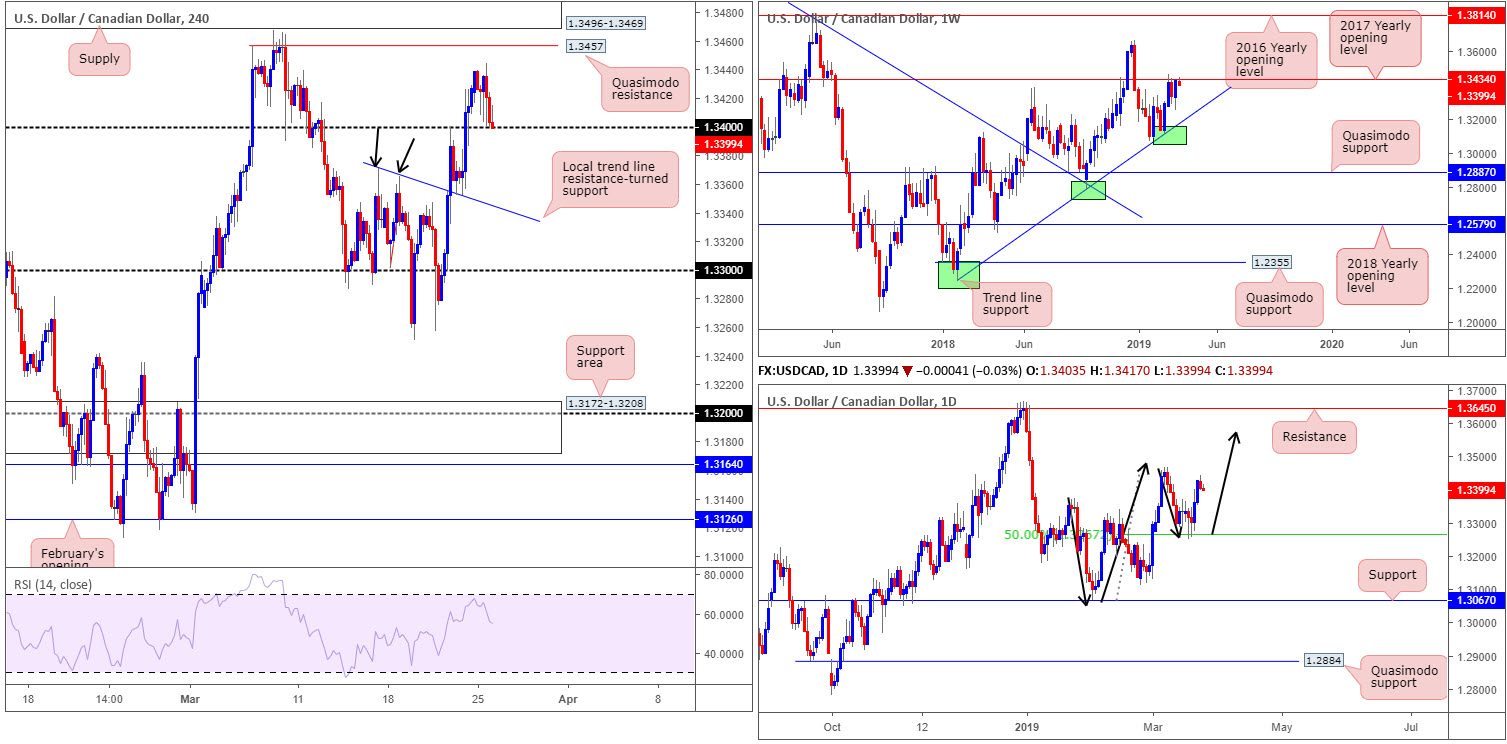
Task: Click the May label on the daily time axis
Action: click(1282, 727)
